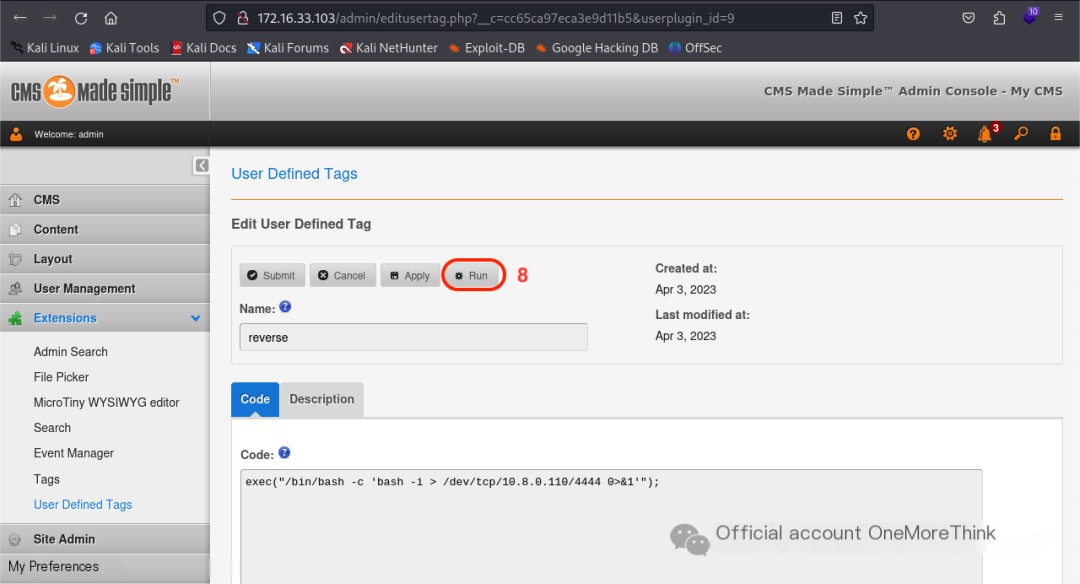Go forward with the browser forward arrow
Screen dimensions: 1080x584
[50, 18]
